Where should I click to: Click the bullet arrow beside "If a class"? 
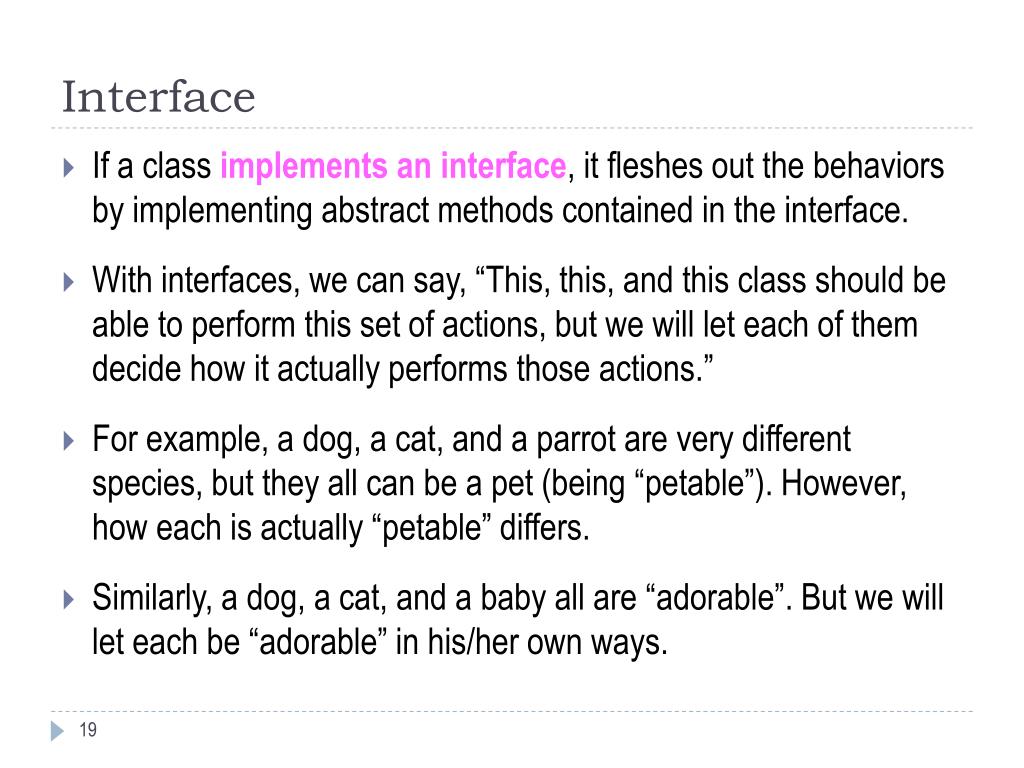point(69,168)
